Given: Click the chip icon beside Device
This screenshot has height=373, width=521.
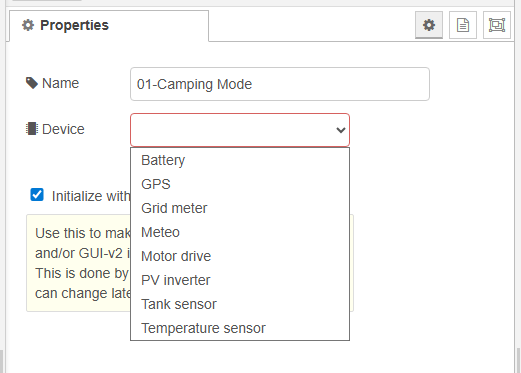Looking at the screenshot, I should [32, 129].
